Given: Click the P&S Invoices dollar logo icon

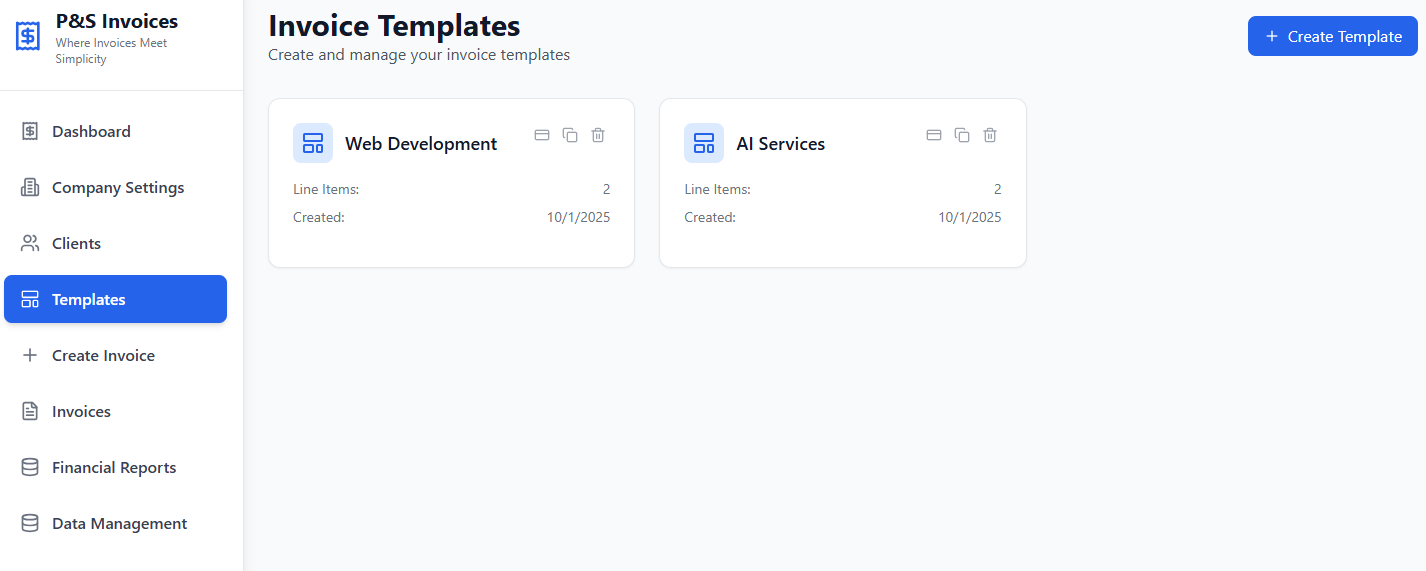Looking at the screenshot, I should [x=28, y=36].
